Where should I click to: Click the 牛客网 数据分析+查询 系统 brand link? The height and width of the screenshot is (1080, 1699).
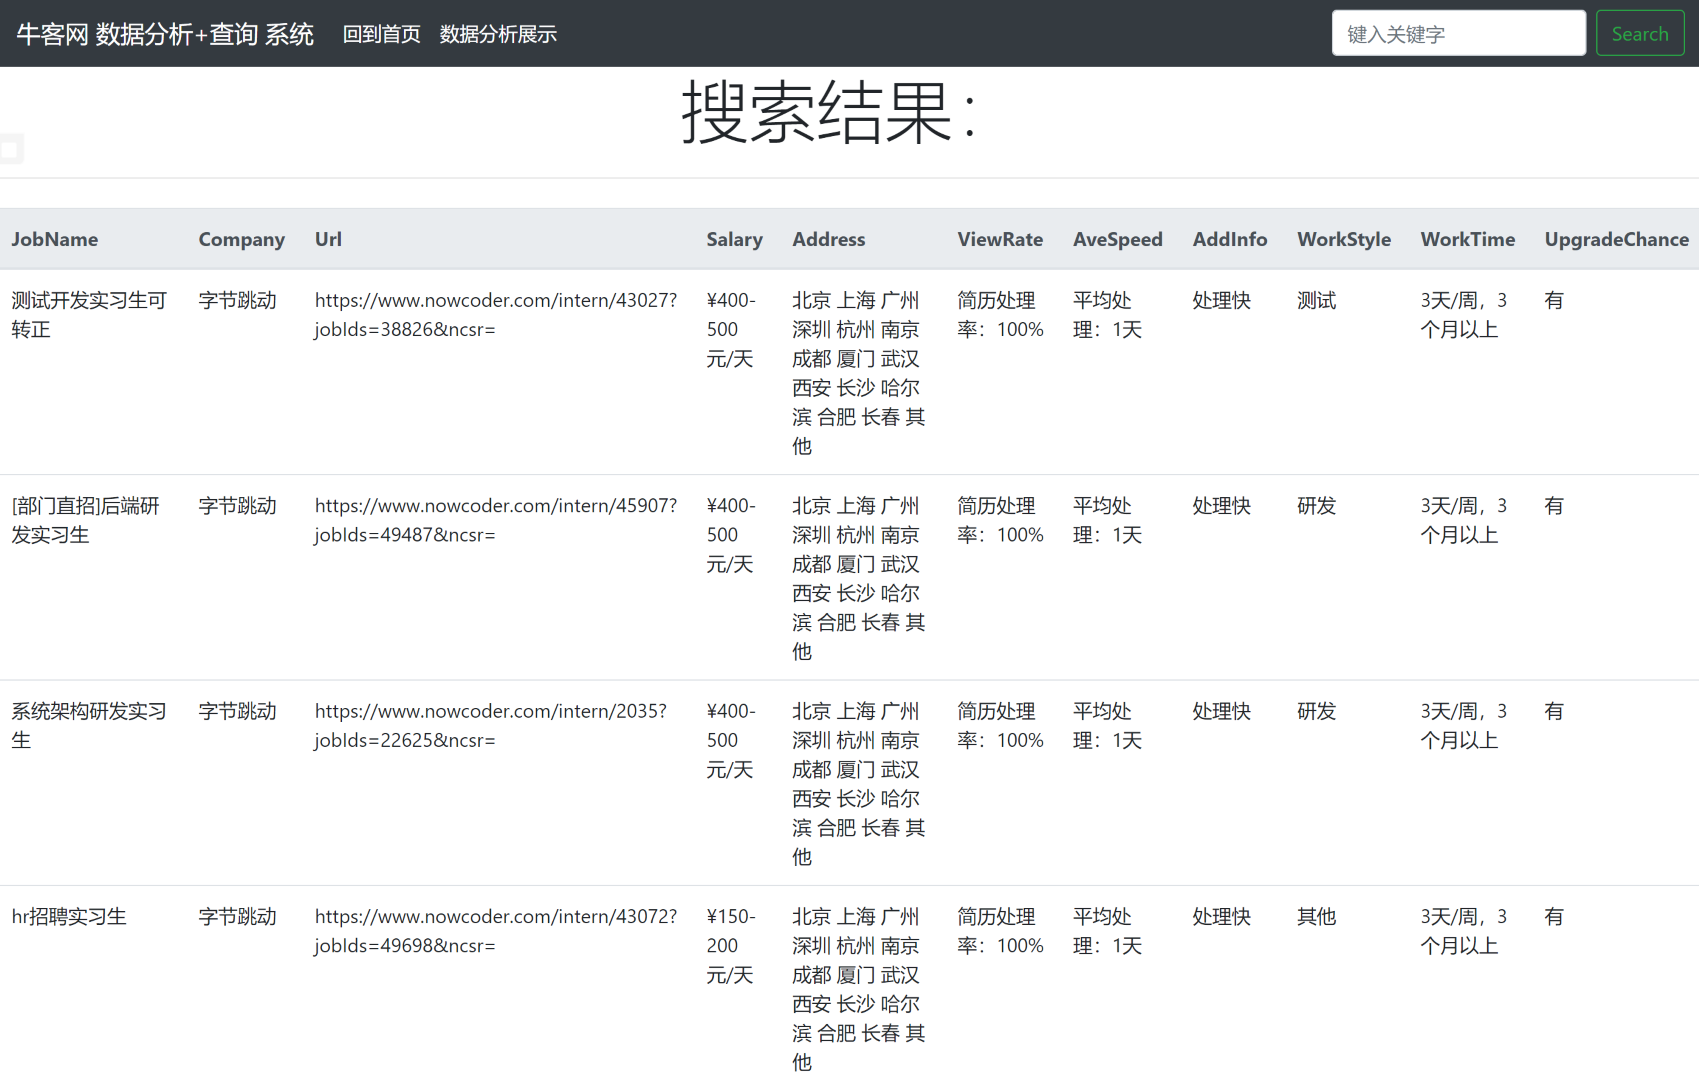tap(164, 33)
